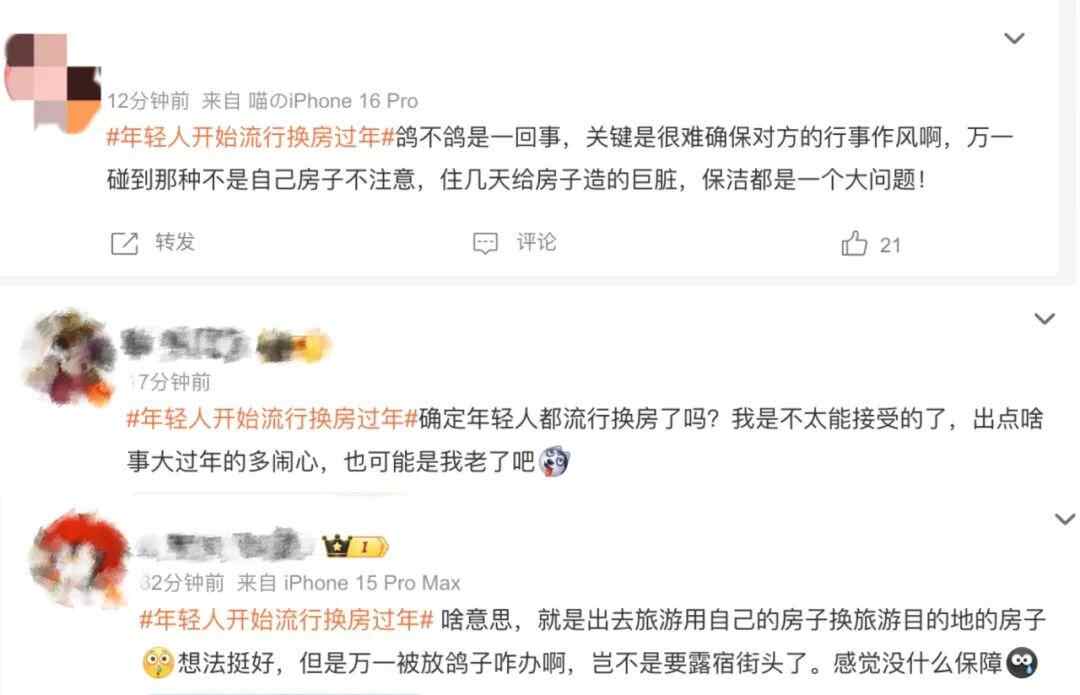Screen dimensions: 1080x695
Task: Click the crying black emoji at end
Action: pos(1021,663)
